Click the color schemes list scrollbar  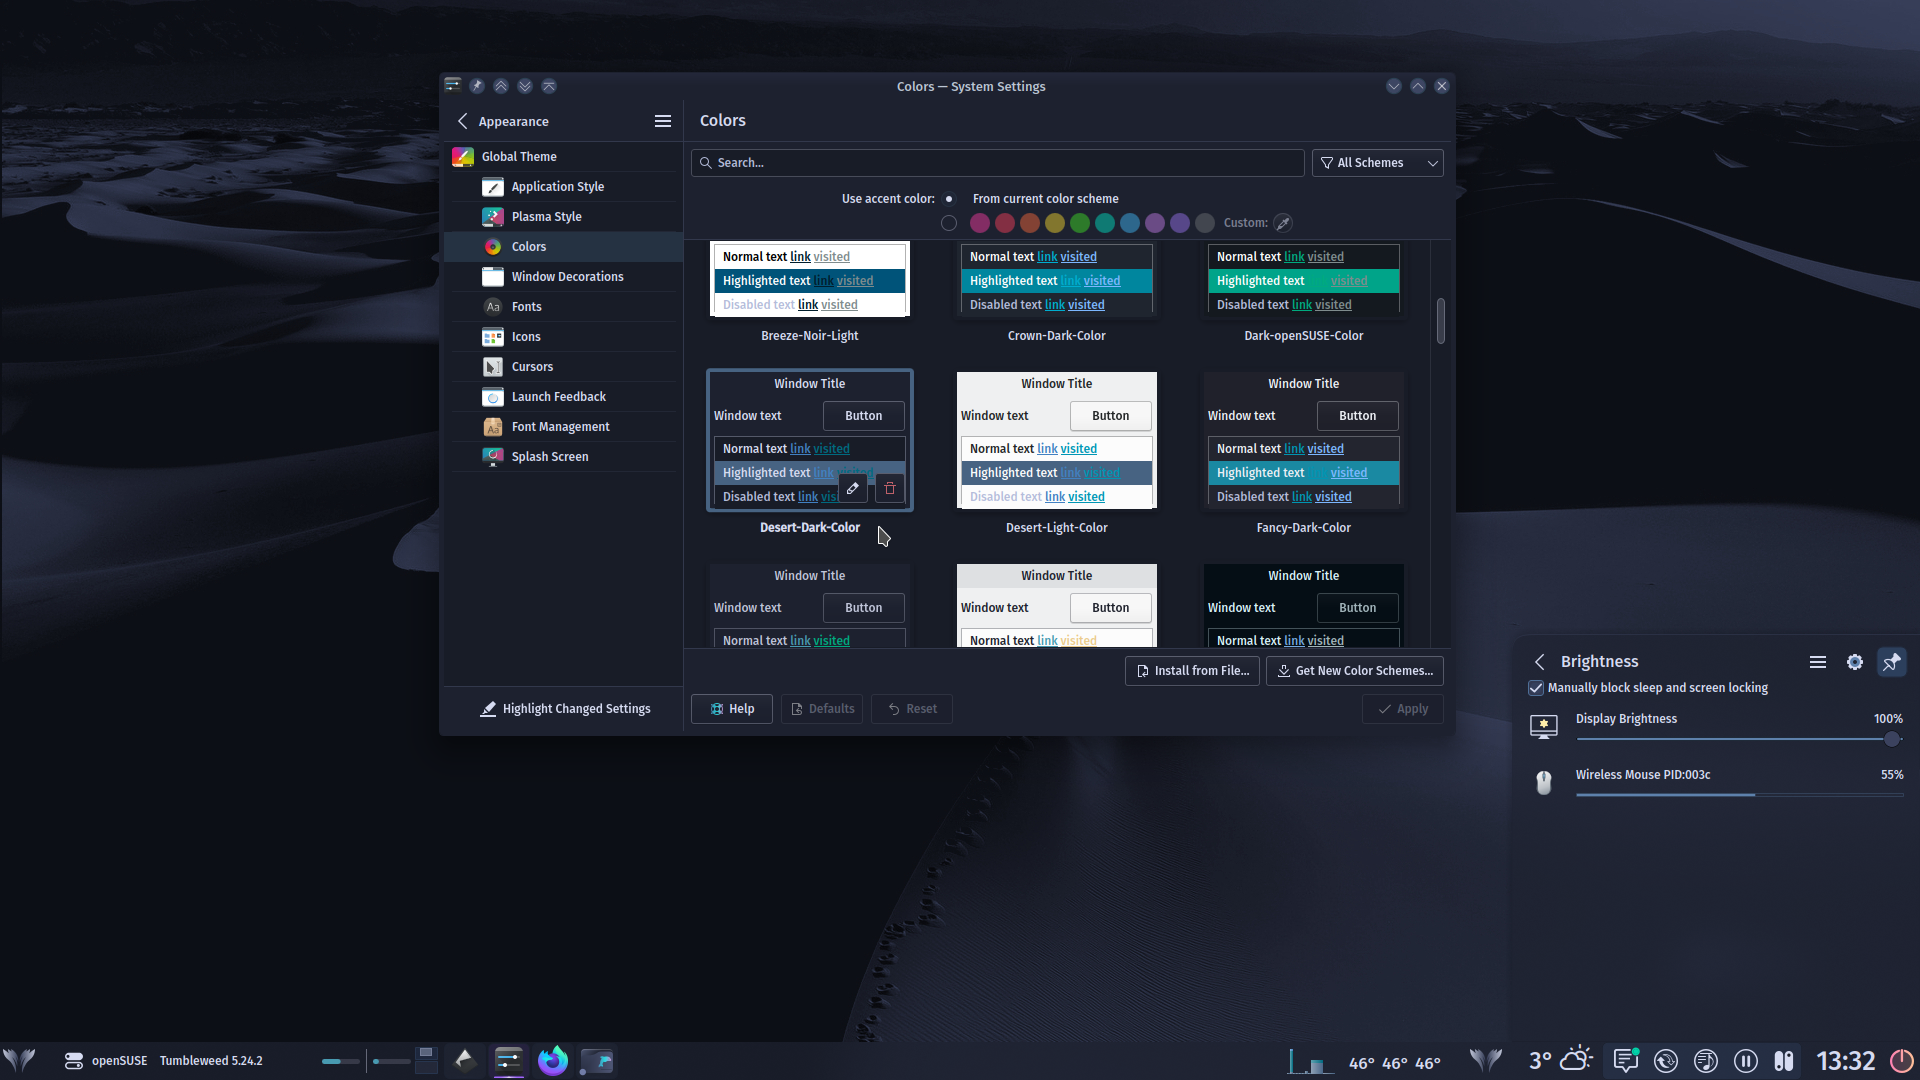click(x=1441, y=321)
